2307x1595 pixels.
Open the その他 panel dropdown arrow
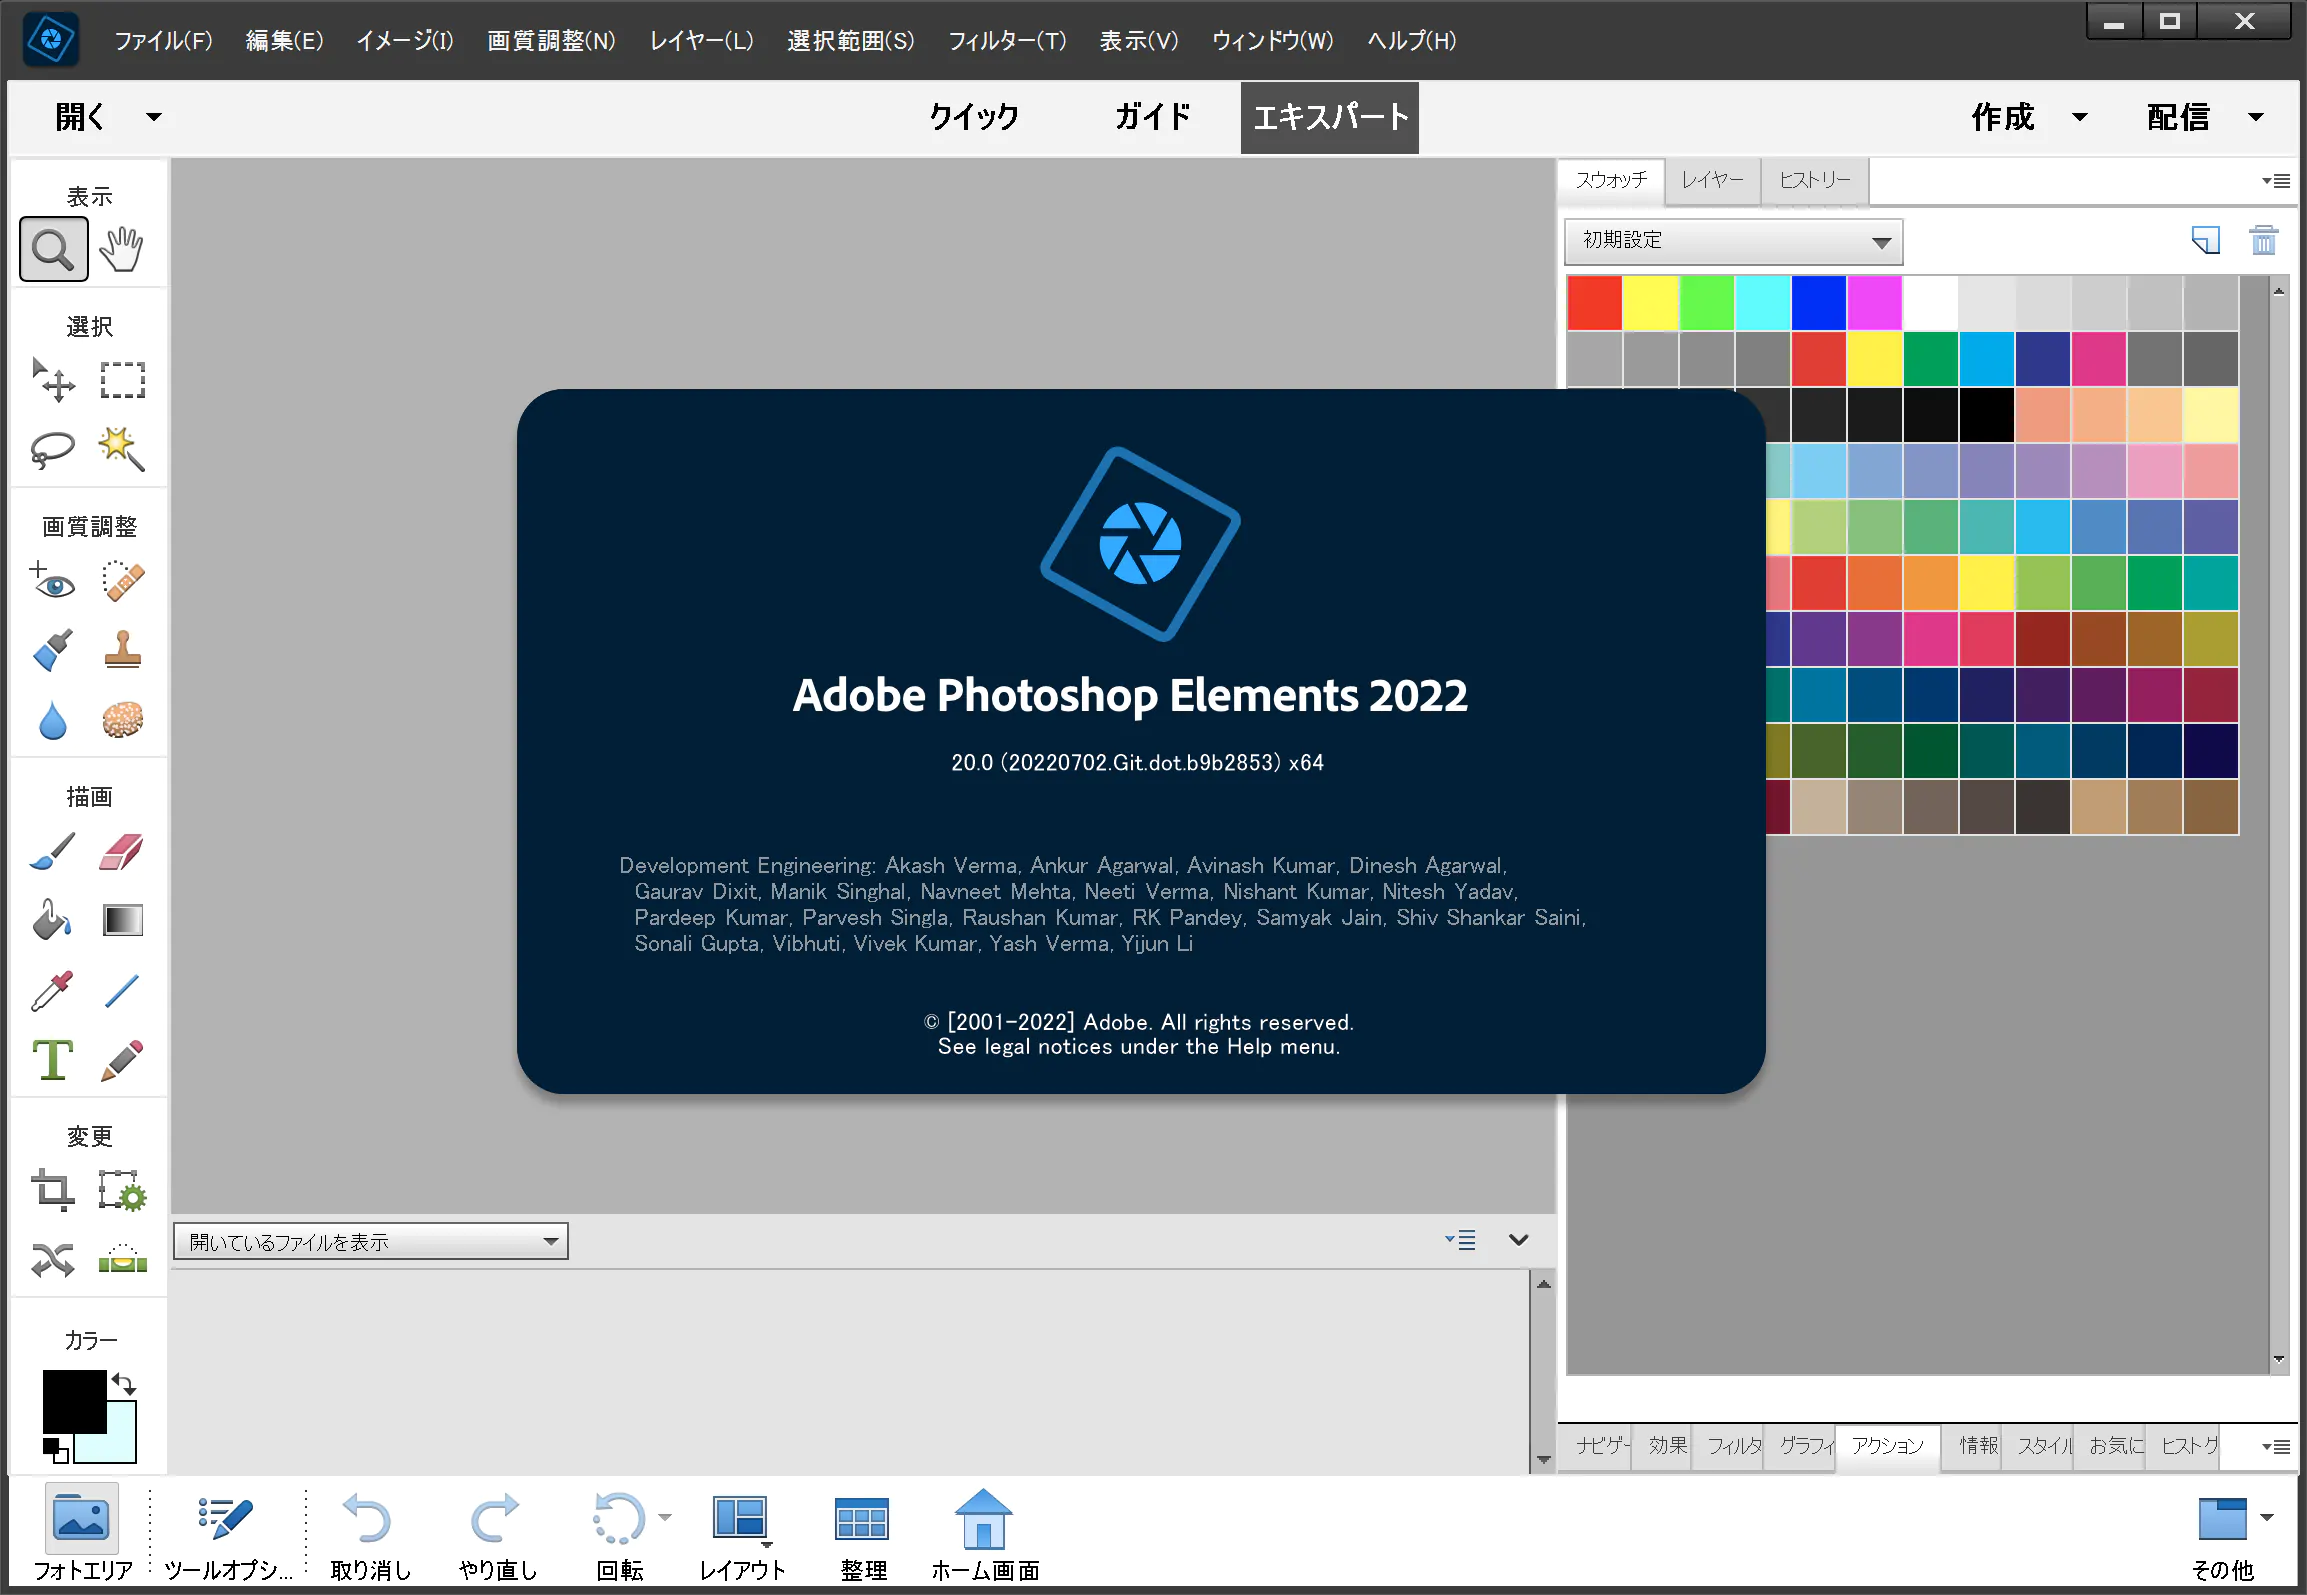pos(2267,1517)
